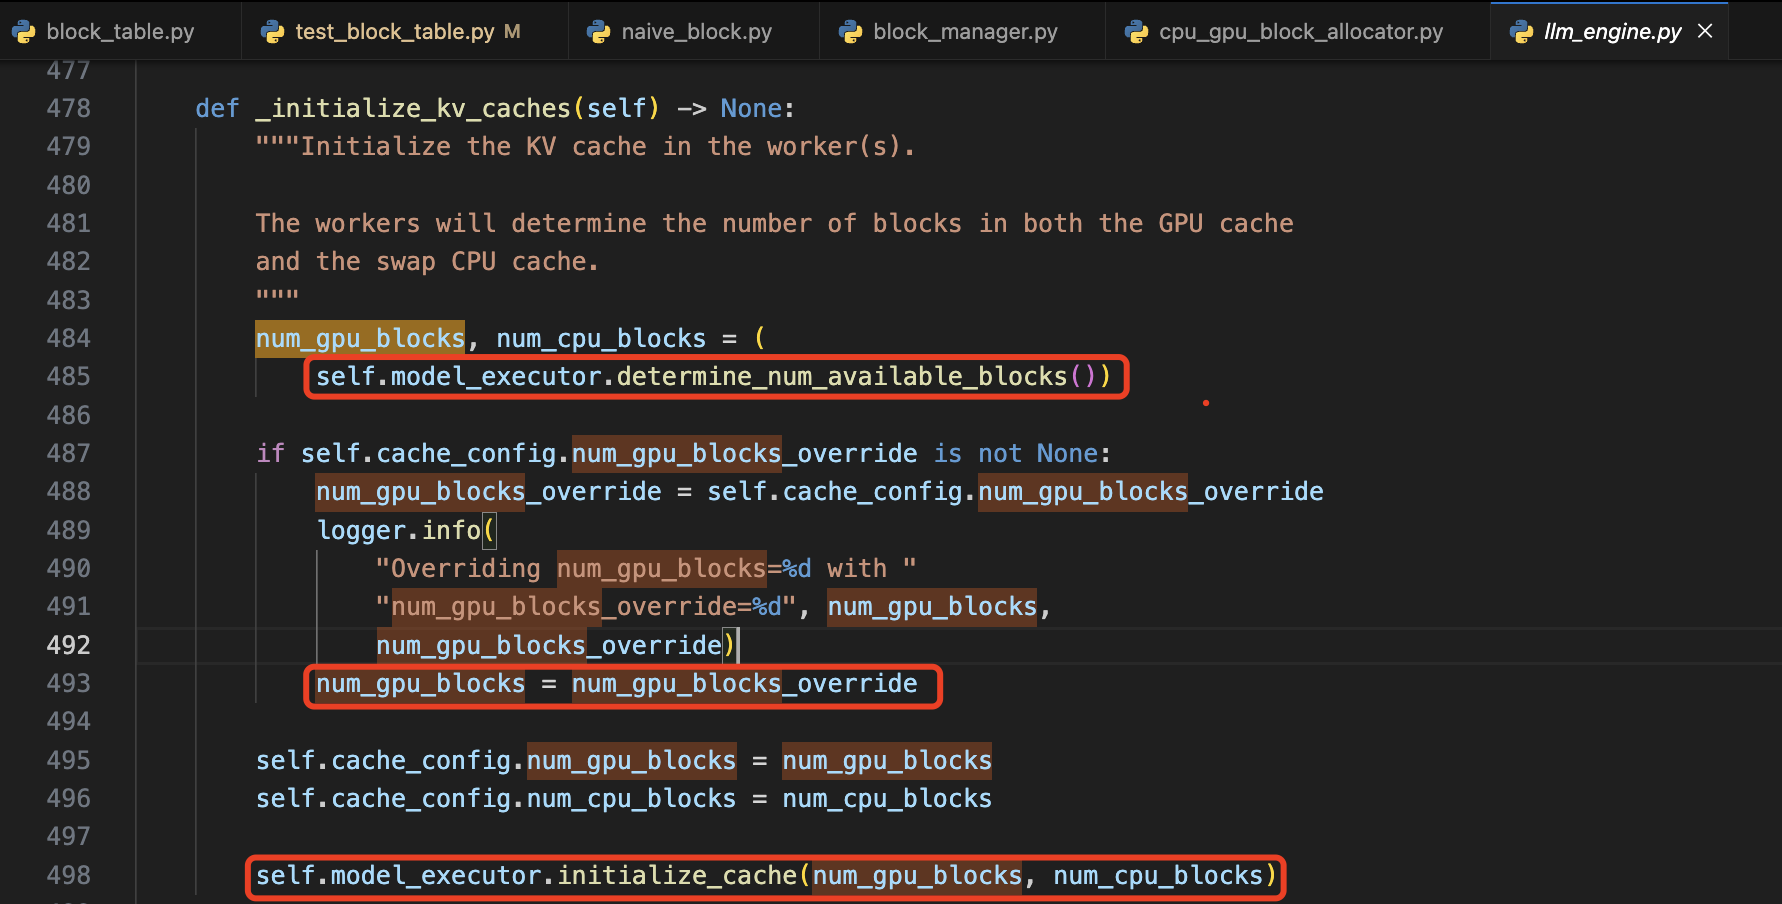Image resolution: width=1782 pixels, height=904 pixels.
Task: Click logger.info on line 489
Action: [x=399, y=530]
